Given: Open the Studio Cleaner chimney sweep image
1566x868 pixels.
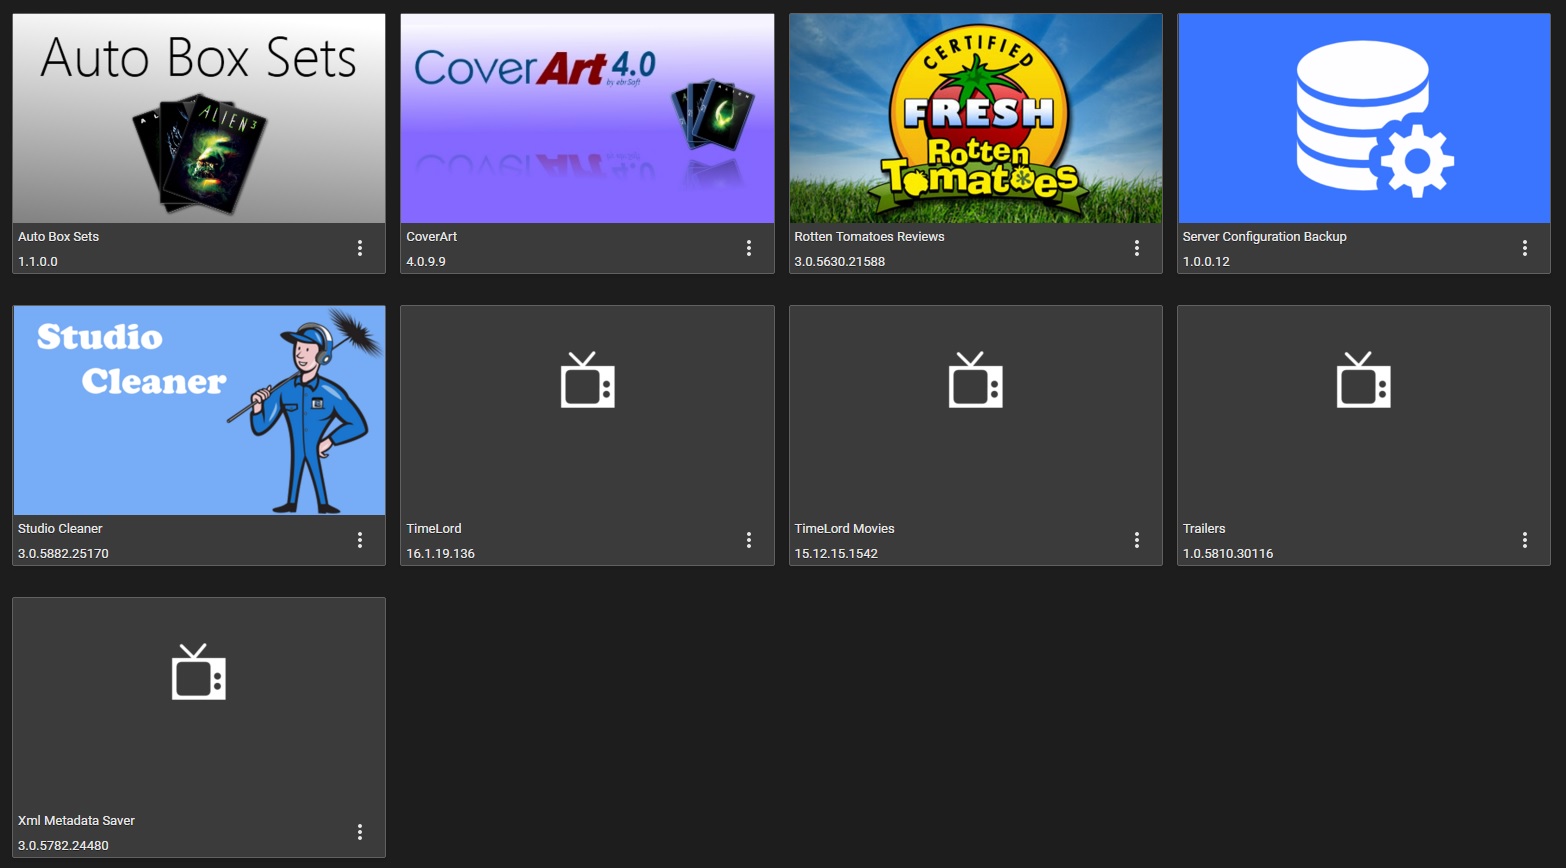Looking at the screenshot, I should click(x=199, y=411).
